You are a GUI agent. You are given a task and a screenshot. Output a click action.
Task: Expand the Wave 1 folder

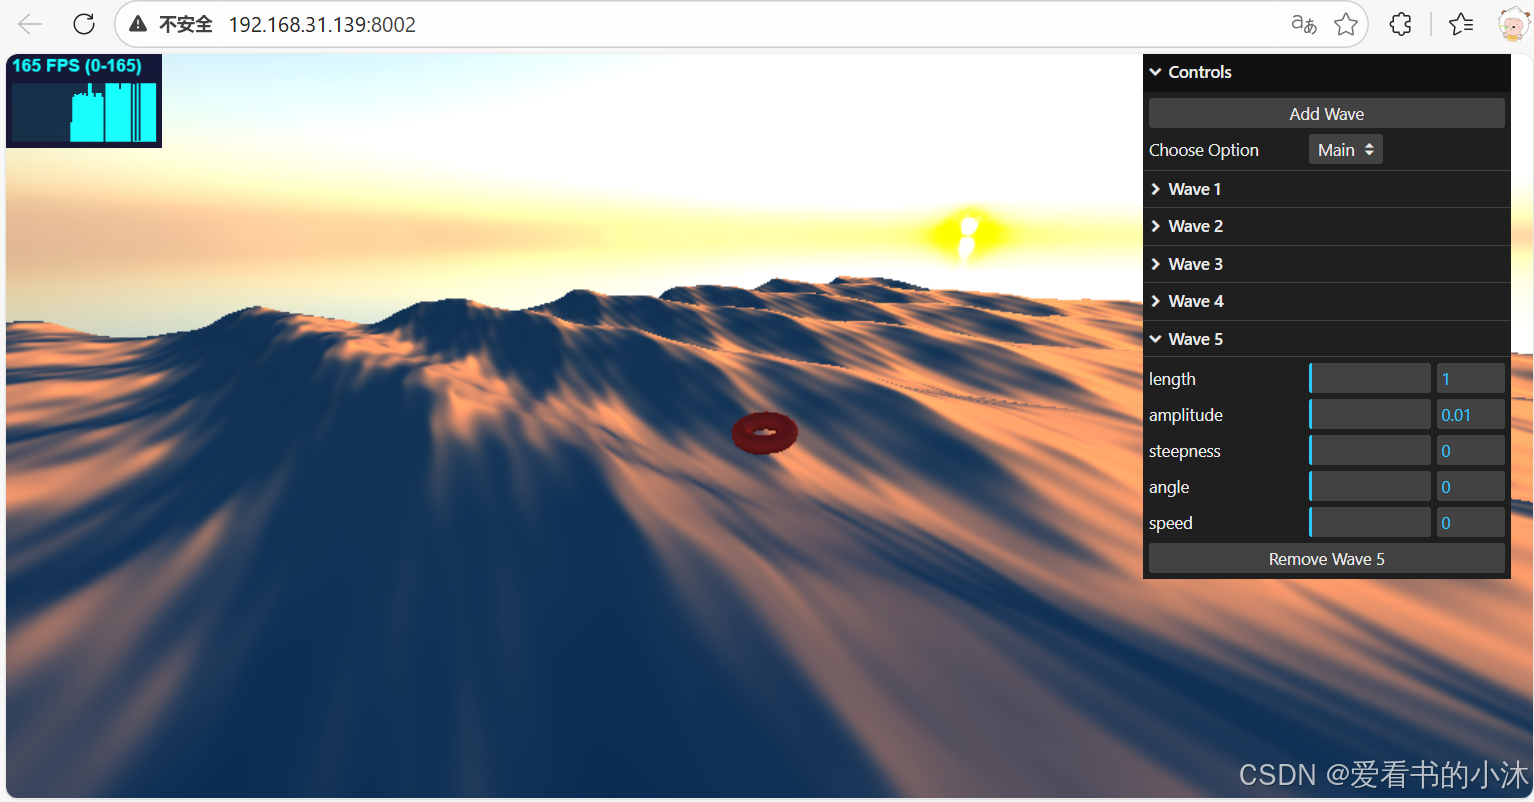(1326, 189)
